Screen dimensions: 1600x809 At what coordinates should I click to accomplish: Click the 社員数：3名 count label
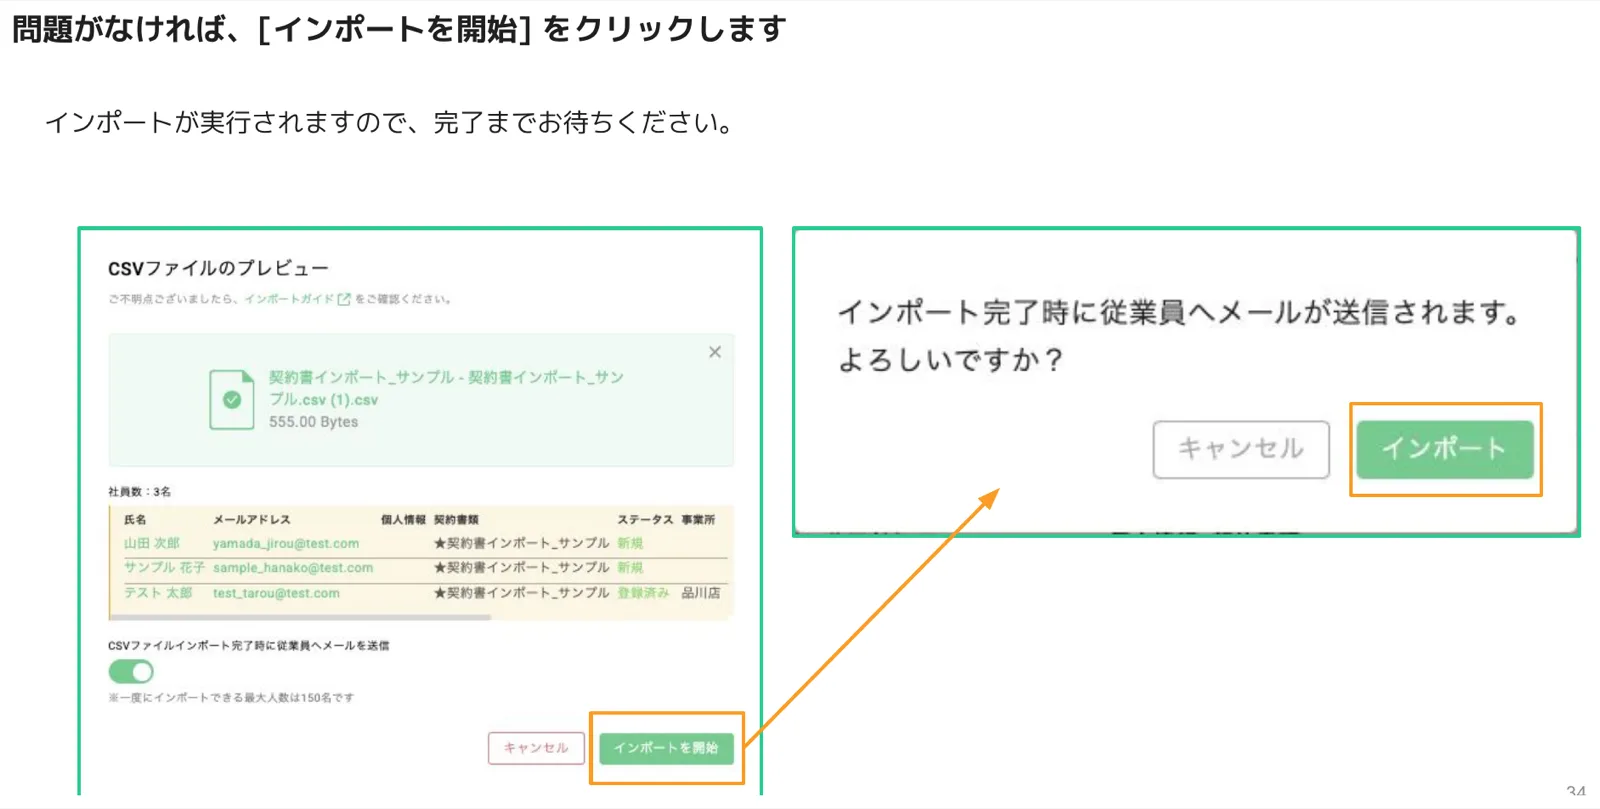(140, 491)
